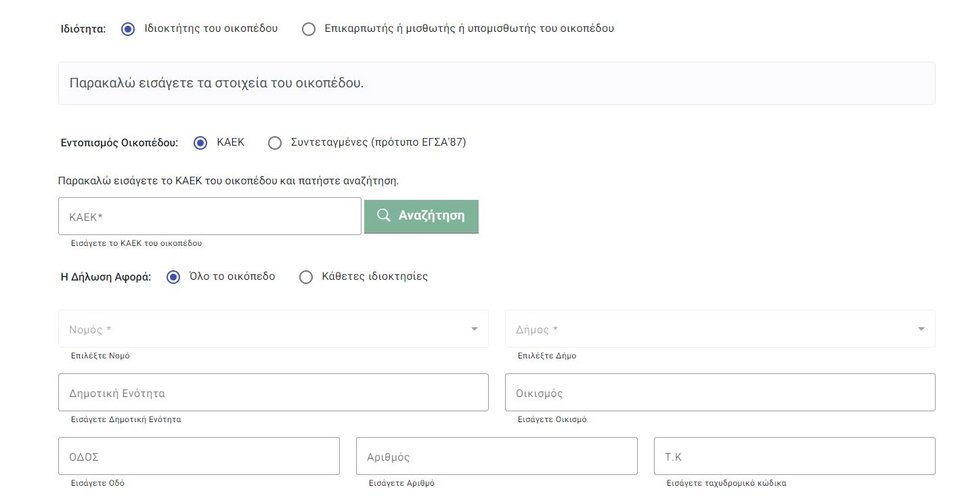Focus the ΚΑΕΚ input field
This screenshot has width=960, height=498.
pos(210,216)
